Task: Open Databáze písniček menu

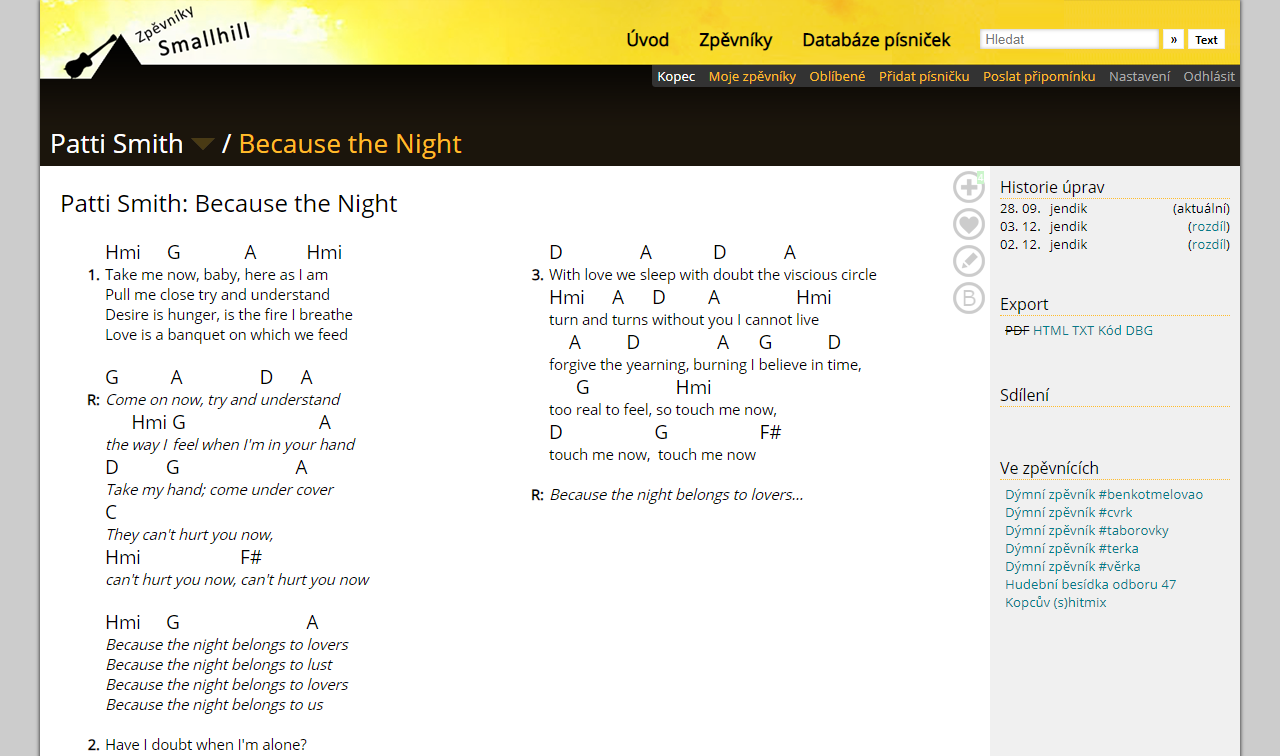Action: point(876,40)
